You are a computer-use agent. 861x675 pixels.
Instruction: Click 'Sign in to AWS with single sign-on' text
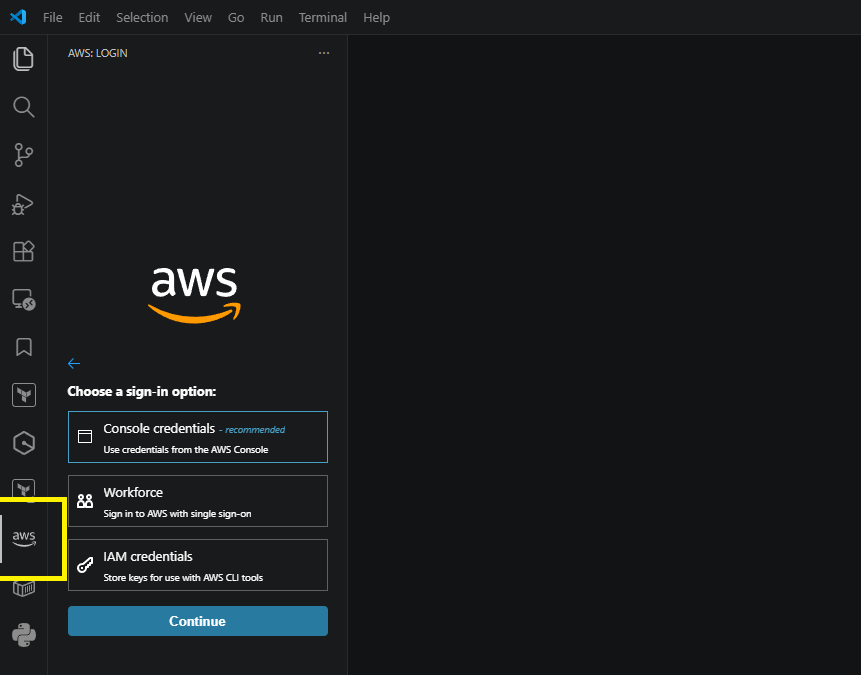point(177,514)
